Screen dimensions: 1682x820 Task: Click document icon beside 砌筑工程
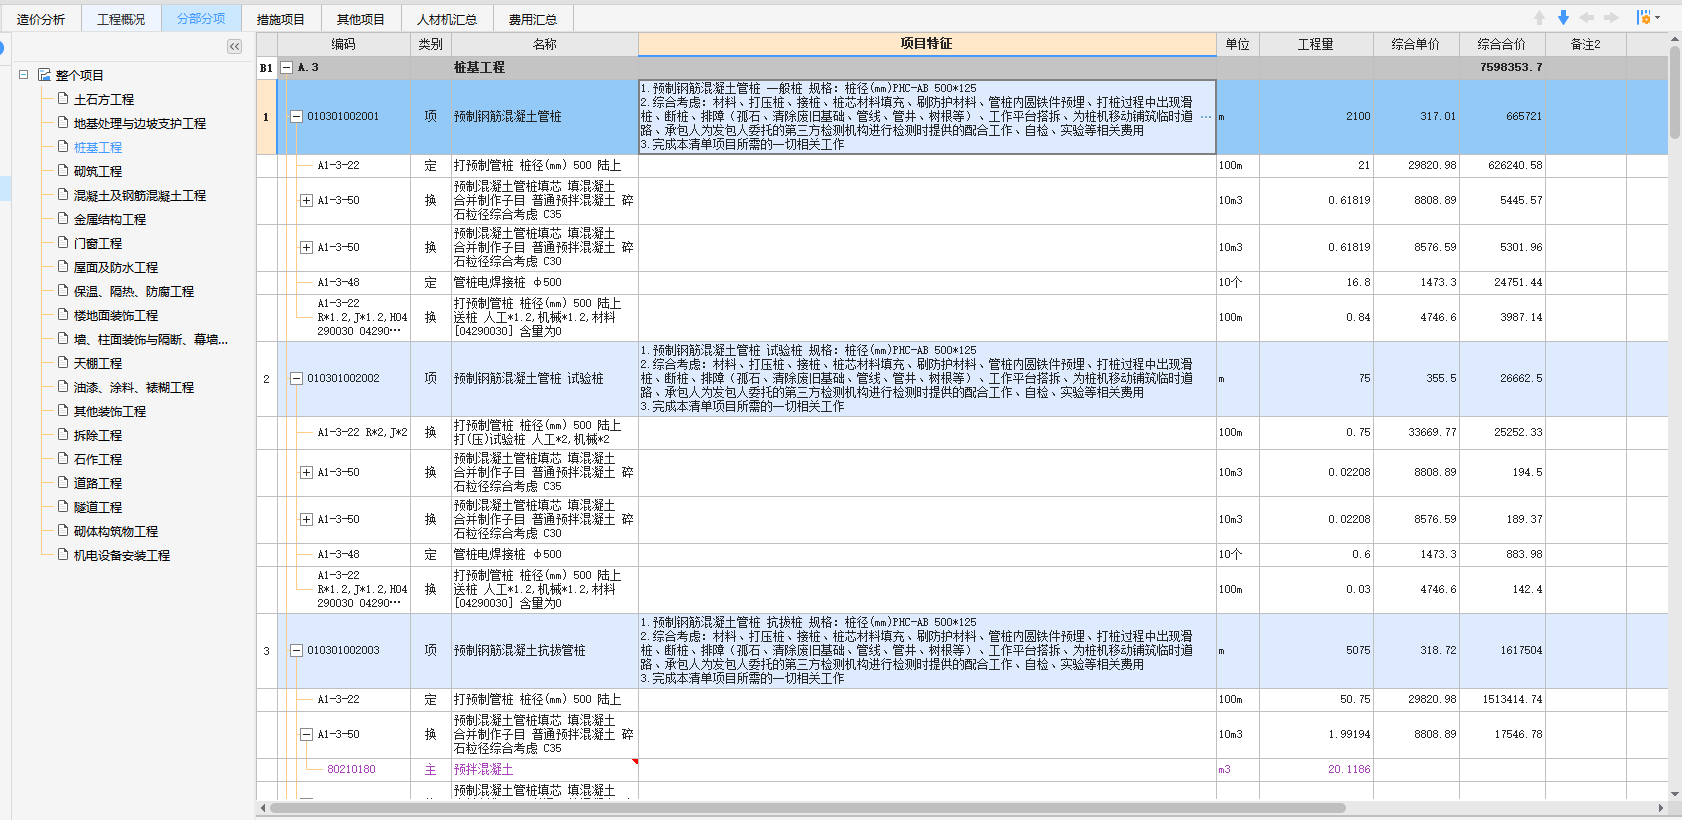click(63, 171)
